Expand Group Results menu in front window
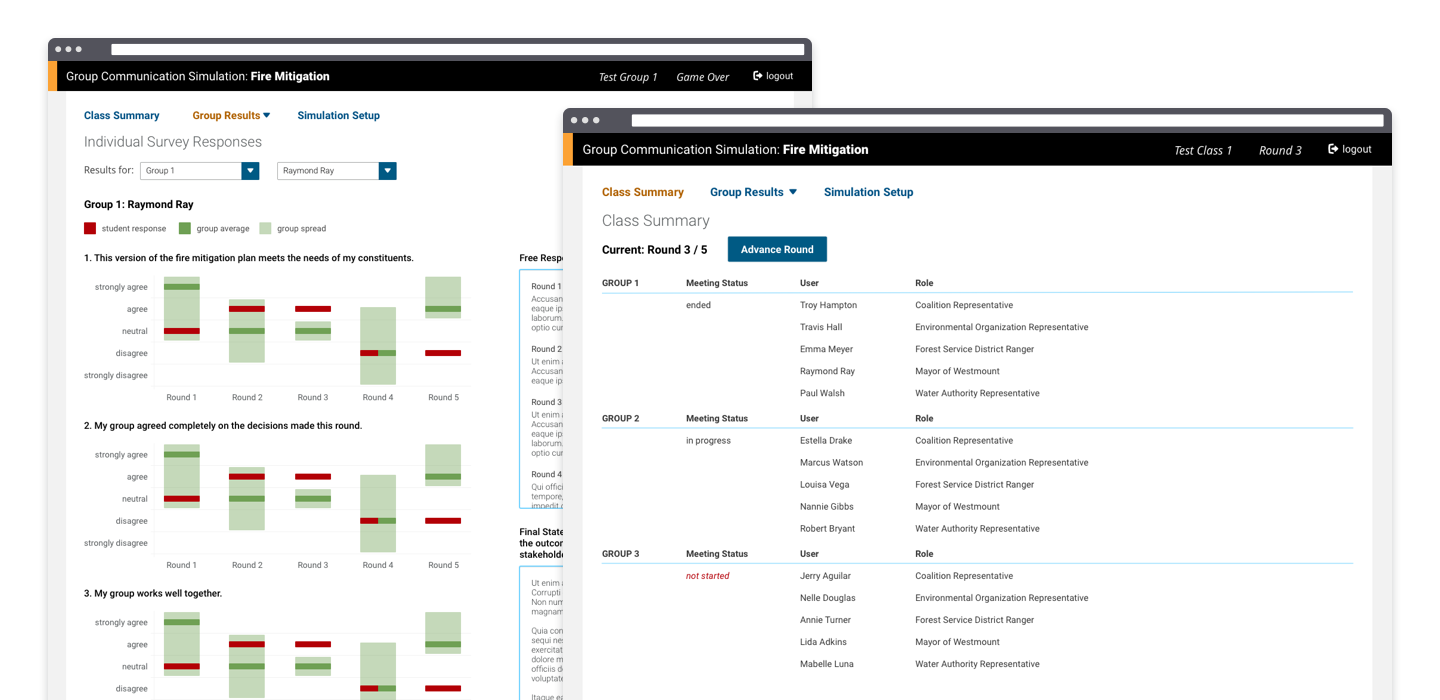This screenshot has height=700, width=1440. coord(753,192)
